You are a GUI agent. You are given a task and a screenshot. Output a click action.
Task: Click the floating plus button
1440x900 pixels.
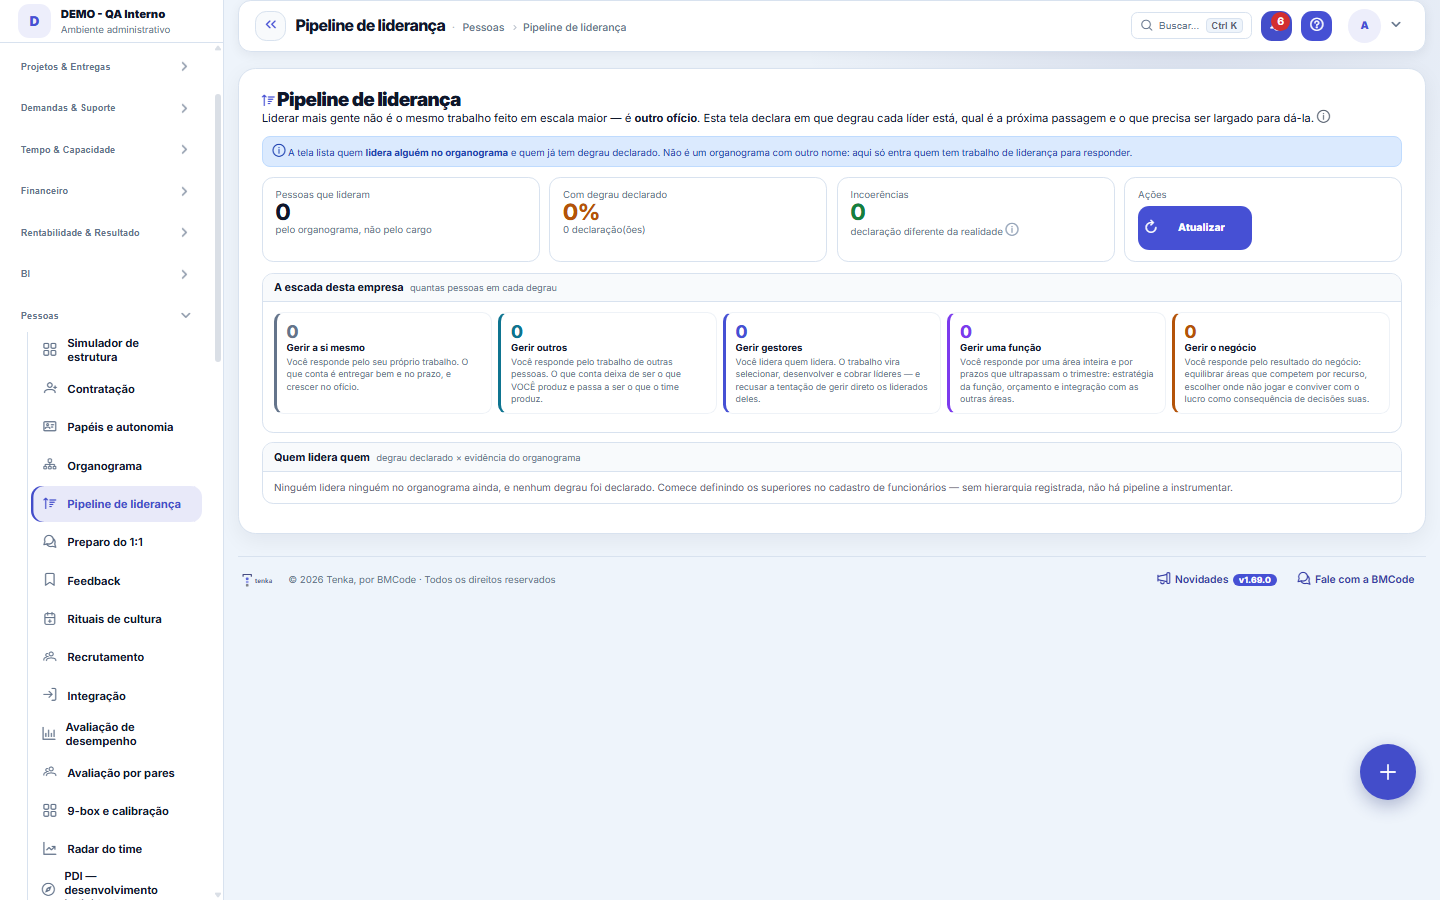pos(1387,772)
